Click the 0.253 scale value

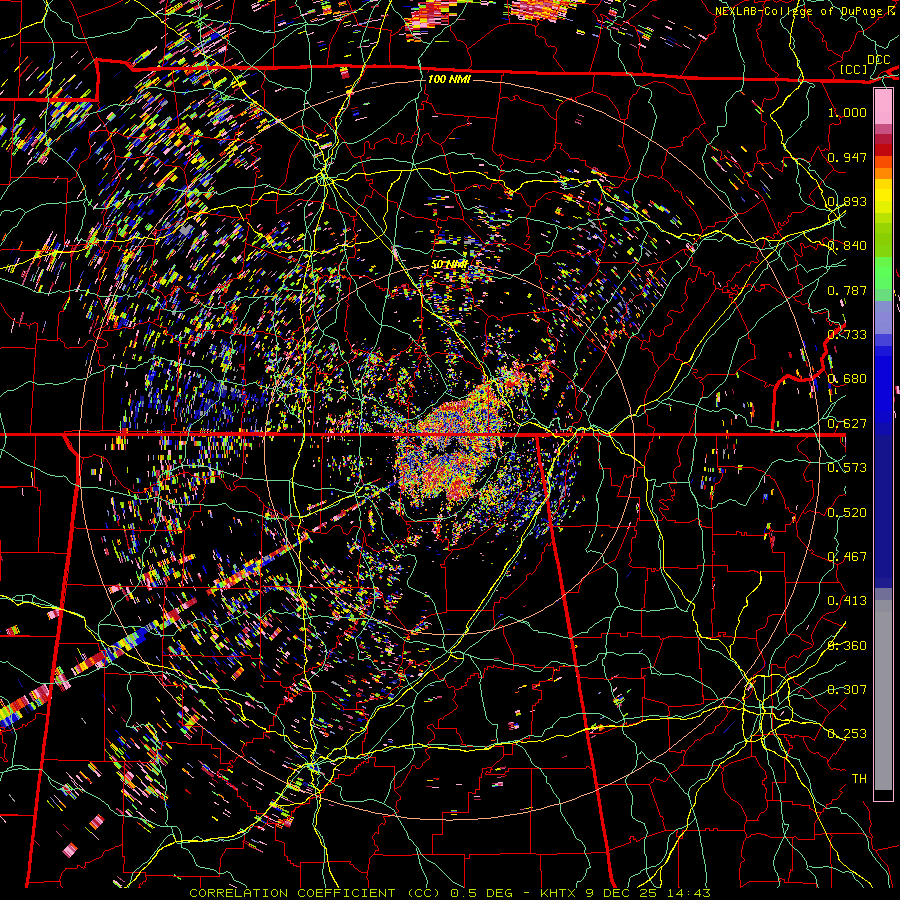pyautogui.click(x=847, y=734)
